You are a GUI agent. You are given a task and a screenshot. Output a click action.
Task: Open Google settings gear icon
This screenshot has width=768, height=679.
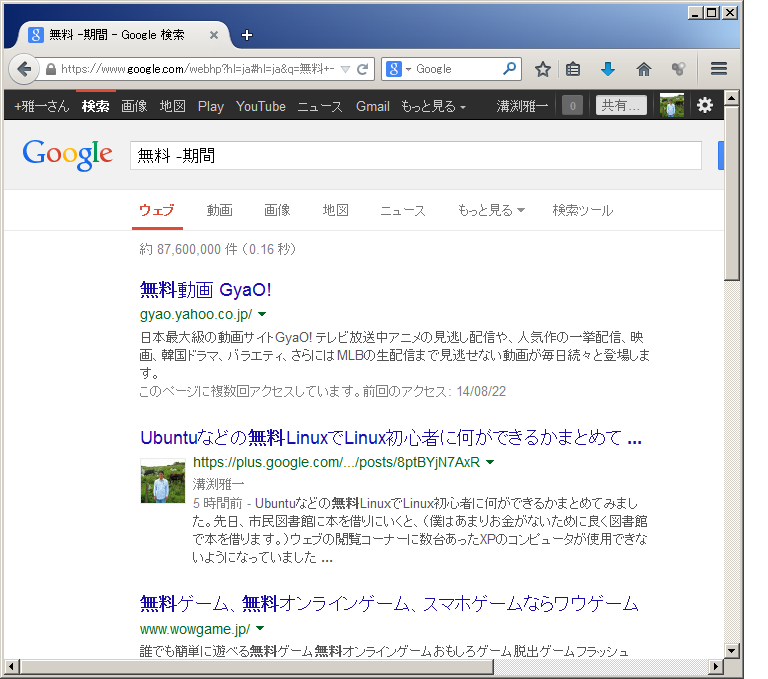[x=705, y=105]
